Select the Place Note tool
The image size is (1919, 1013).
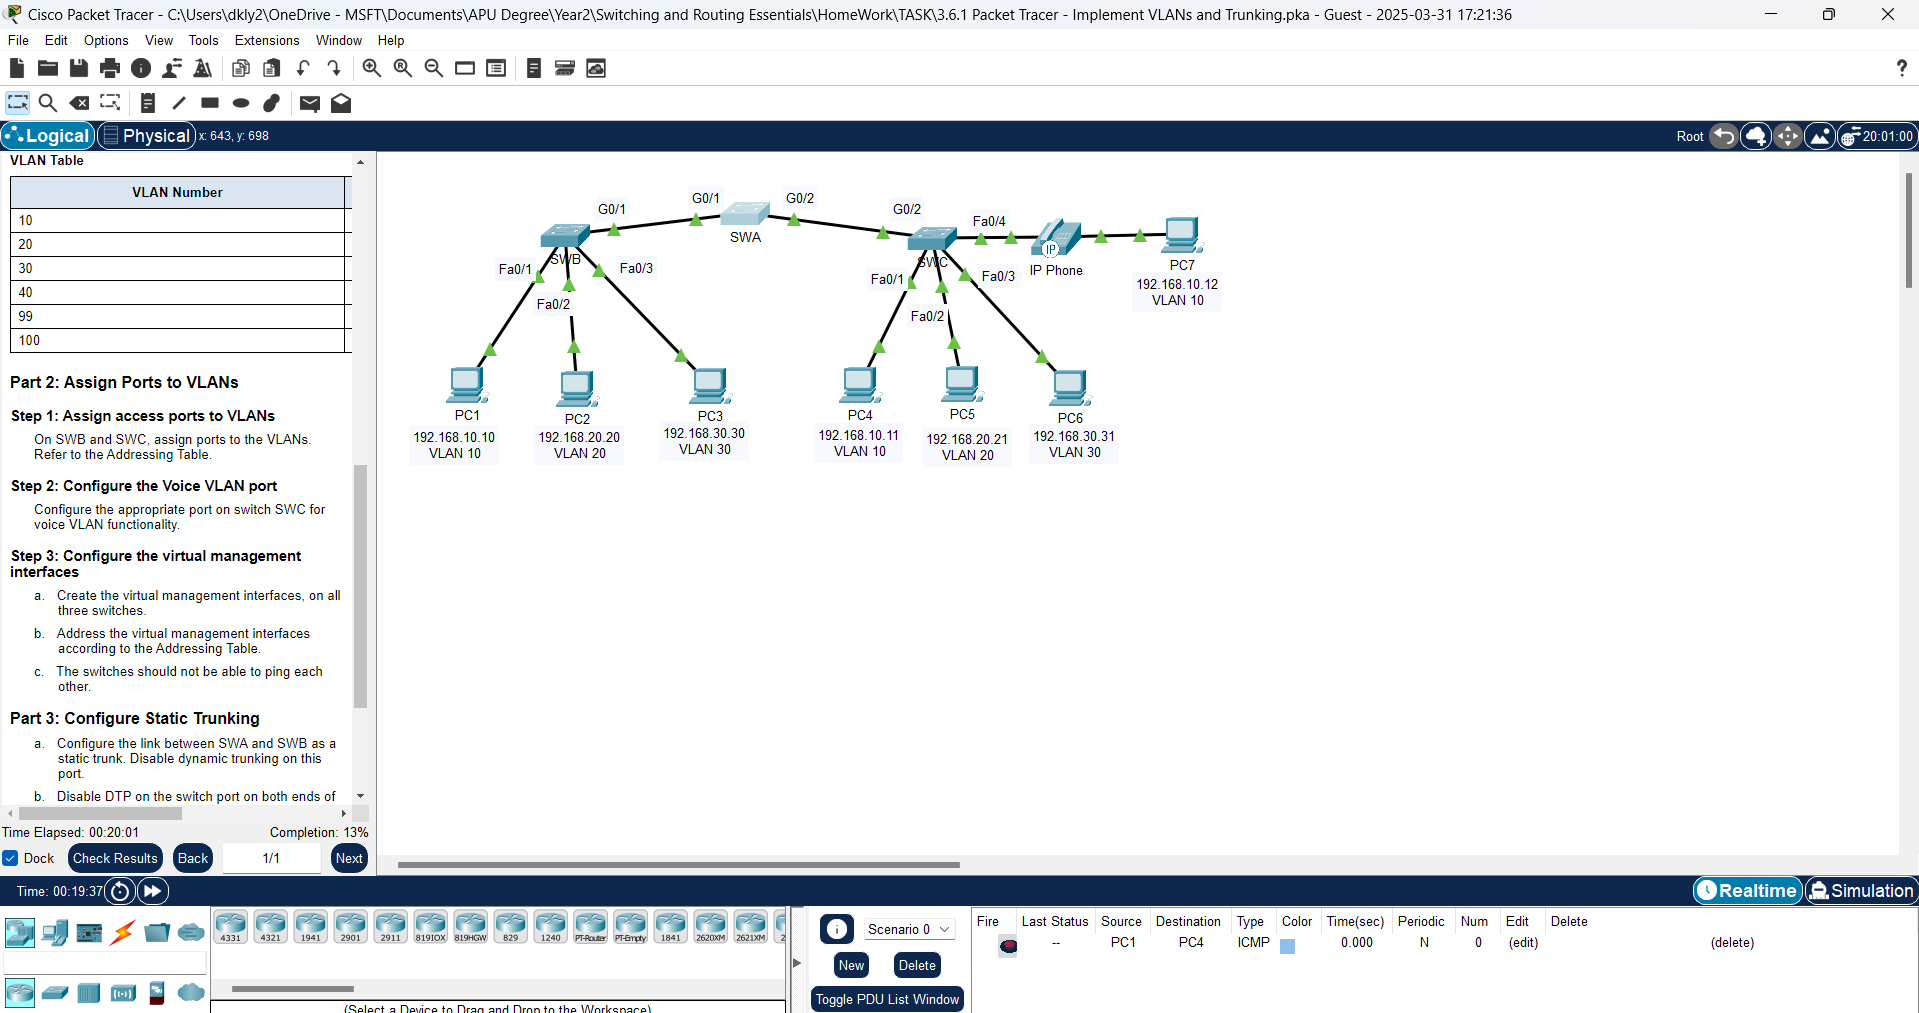point(147,102)
